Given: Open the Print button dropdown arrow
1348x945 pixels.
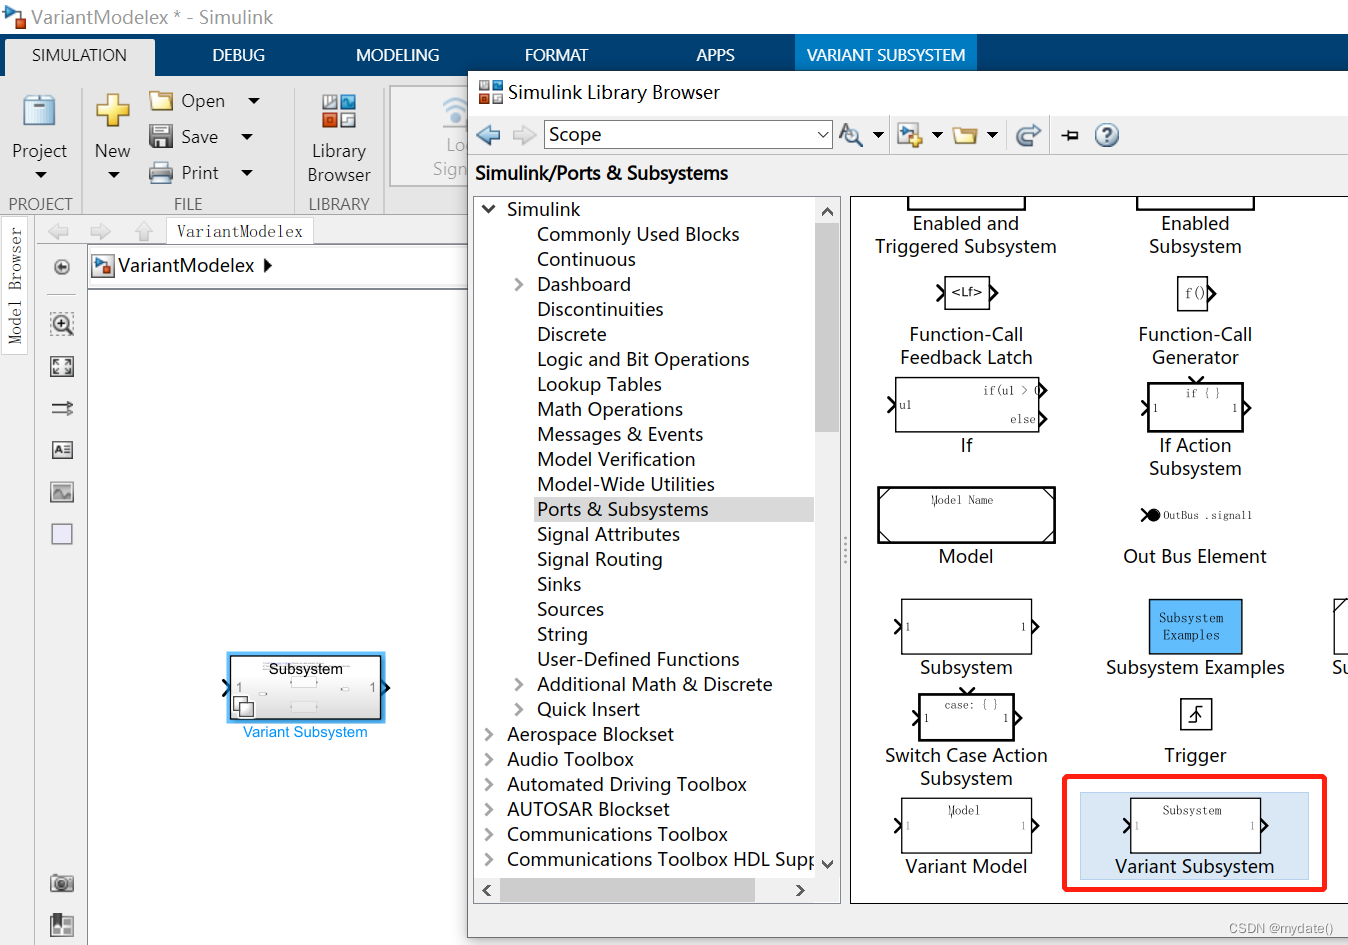Looking at the screenshot, I should click(x=247, y=172).
